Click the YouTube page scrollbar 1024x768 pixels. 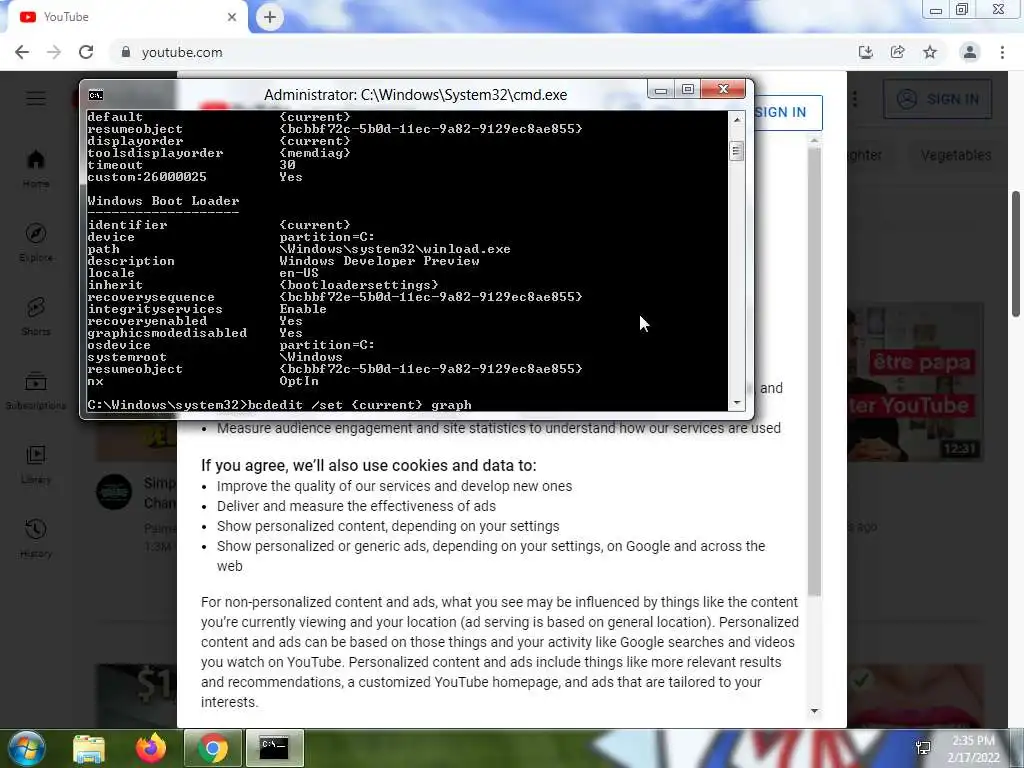tap(1016, 255)
